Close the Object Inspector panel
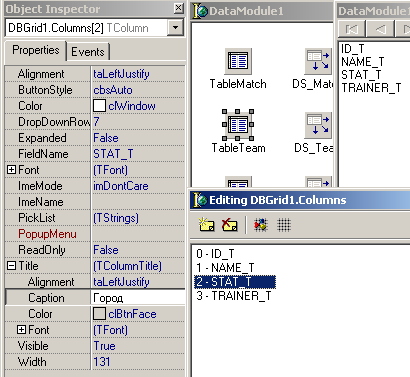Viewport: 410px width, 377px height. coord(179,8)
